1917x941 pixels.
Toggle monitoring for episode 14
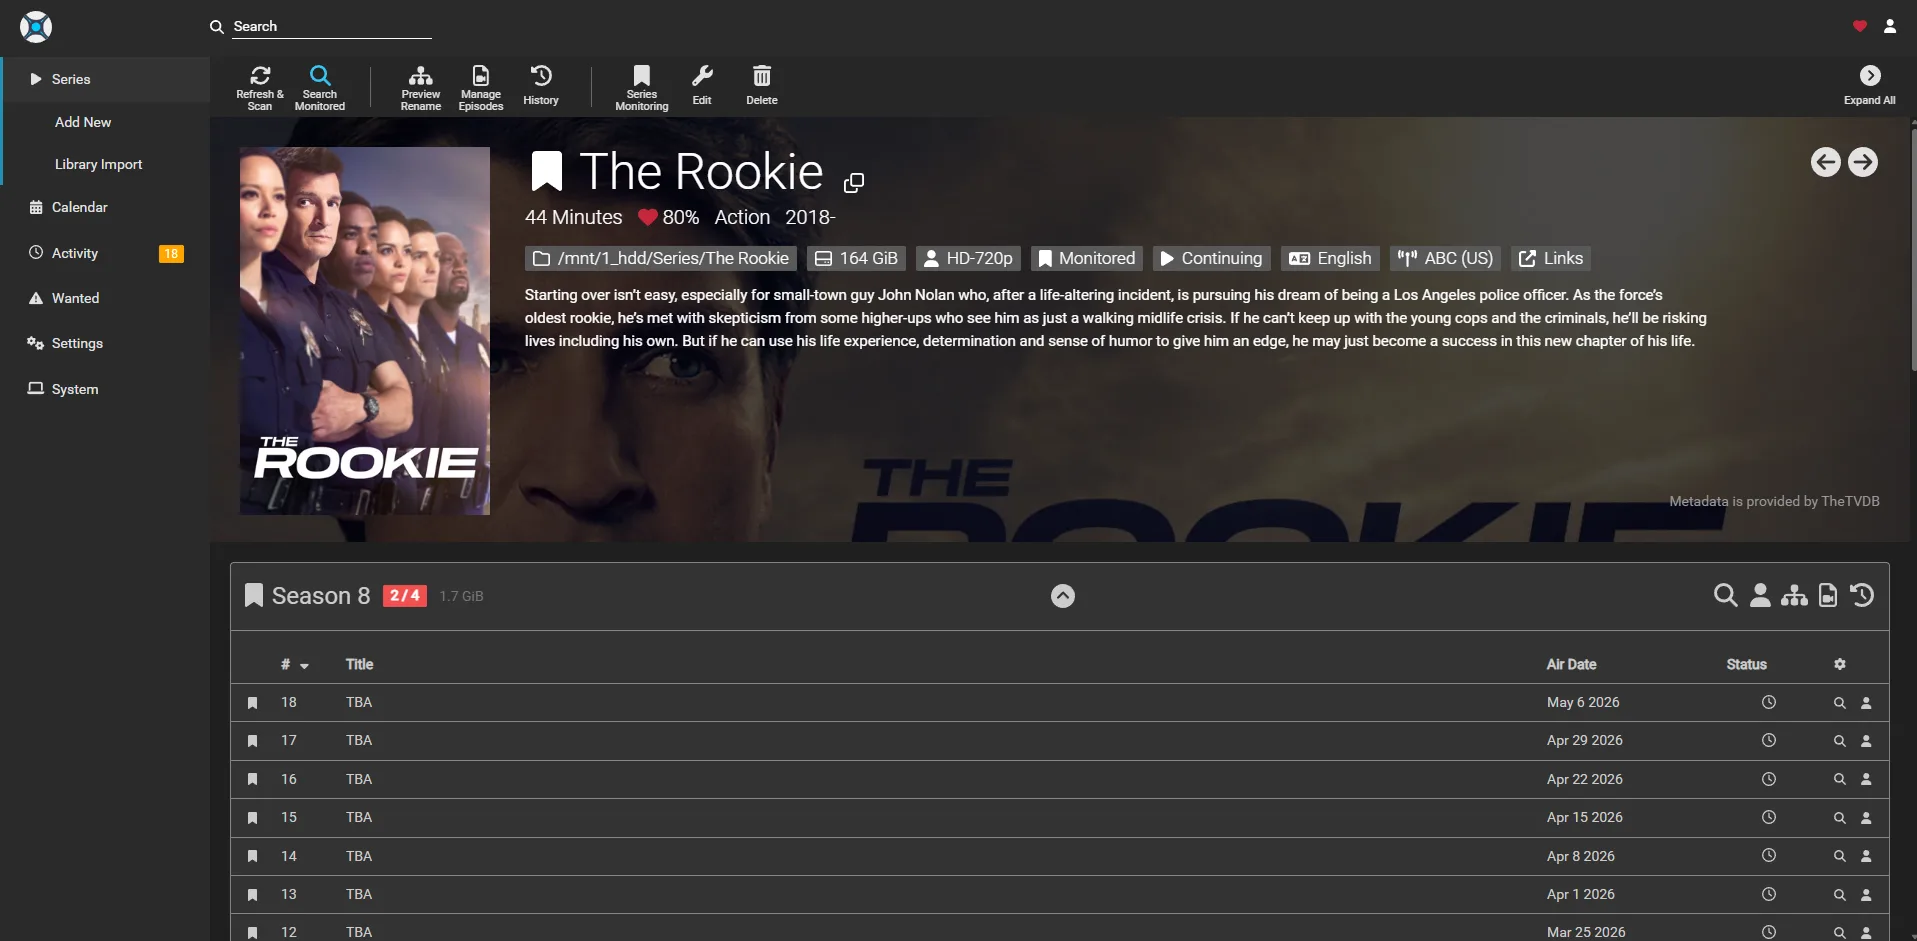pos(253,856)
